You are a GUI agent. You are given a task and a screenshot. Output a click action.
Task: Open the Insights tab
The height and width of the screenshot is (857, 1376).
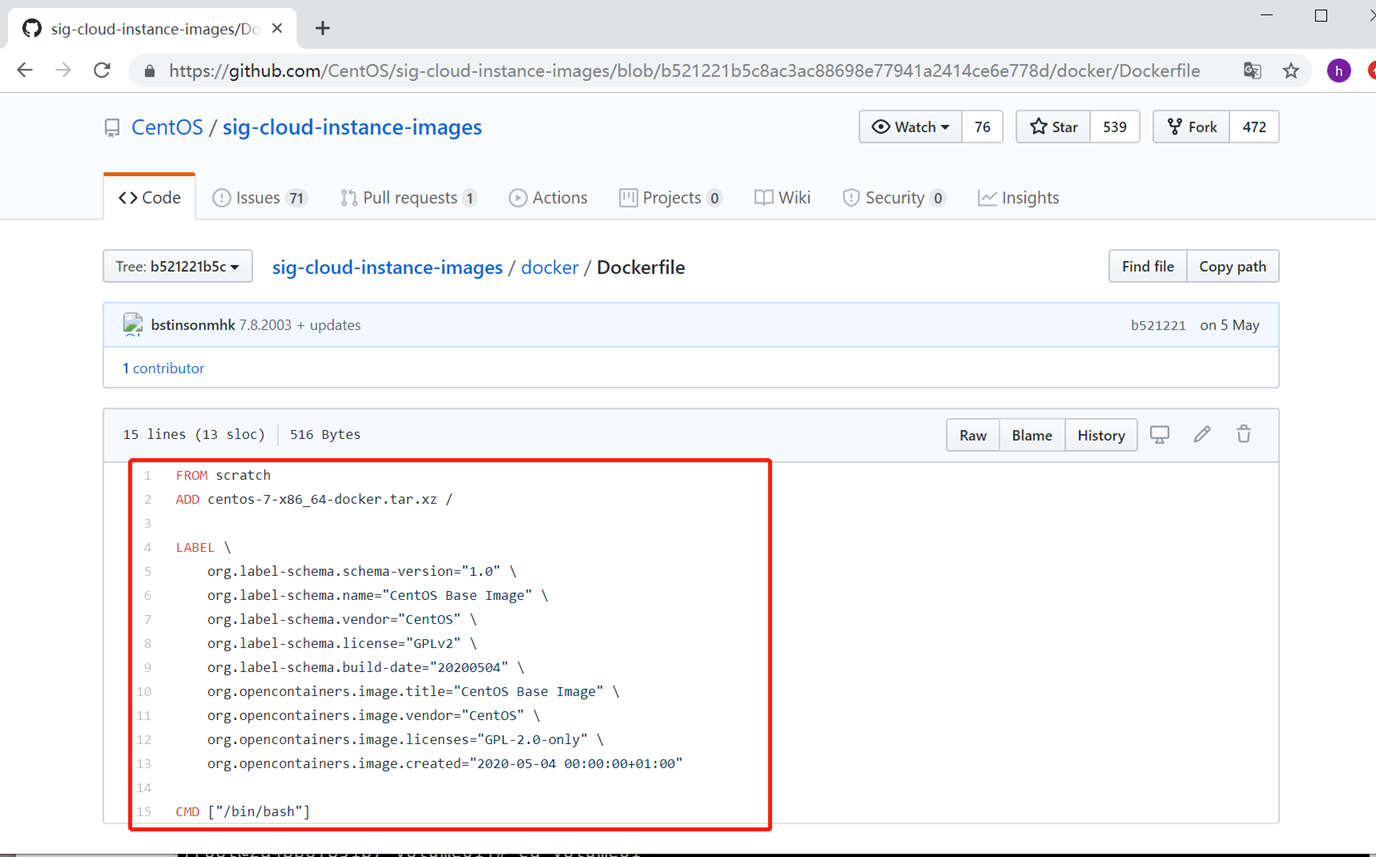click(1018, 198)
